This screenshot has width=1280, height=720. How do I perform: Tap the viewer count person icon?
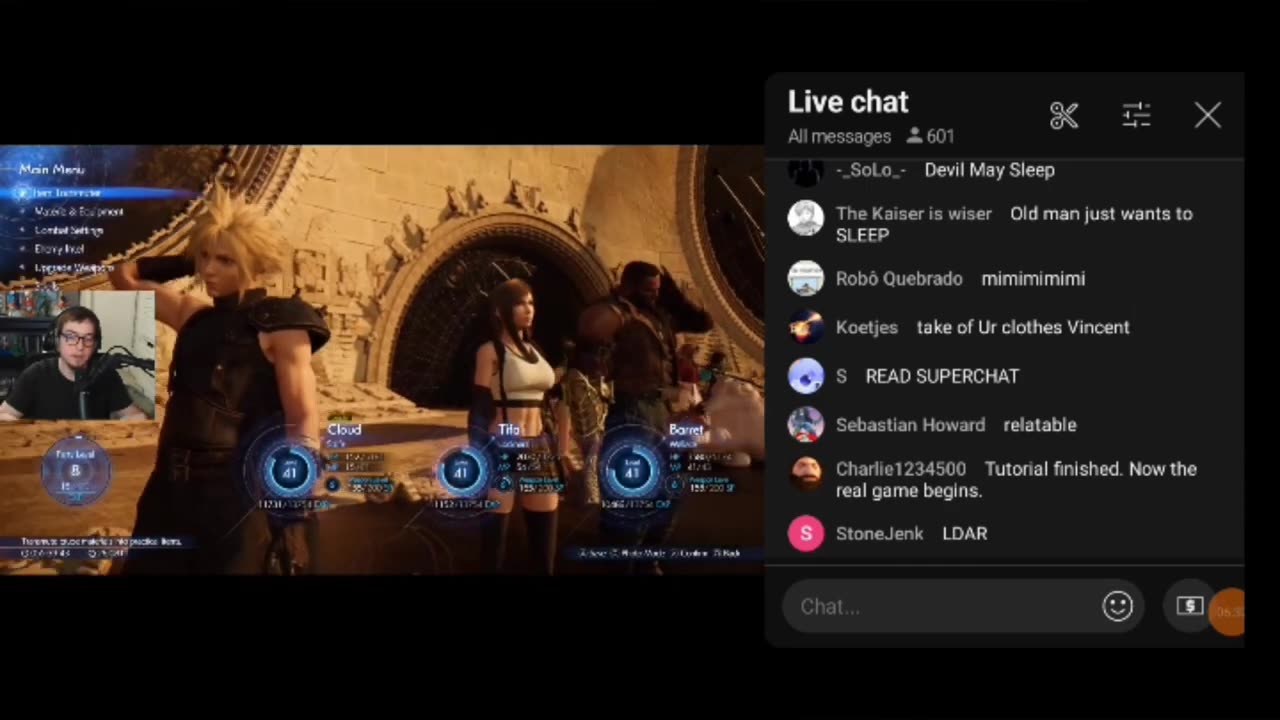914,136
